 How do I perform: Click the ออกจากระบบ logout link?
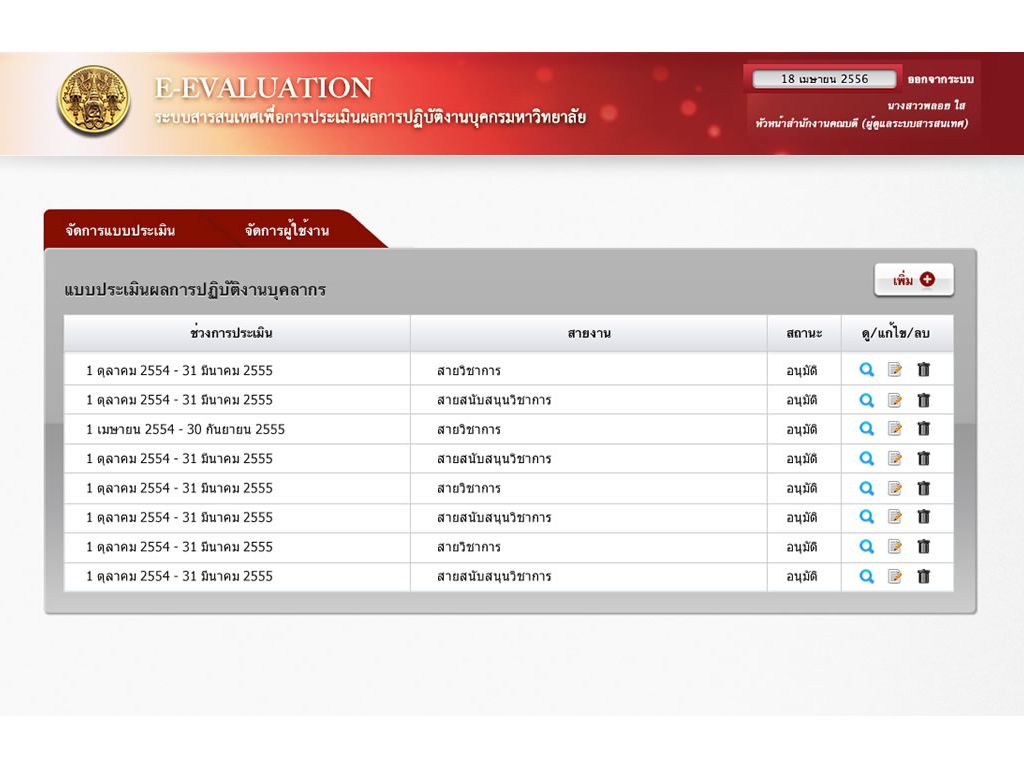[x=940, y=79]
